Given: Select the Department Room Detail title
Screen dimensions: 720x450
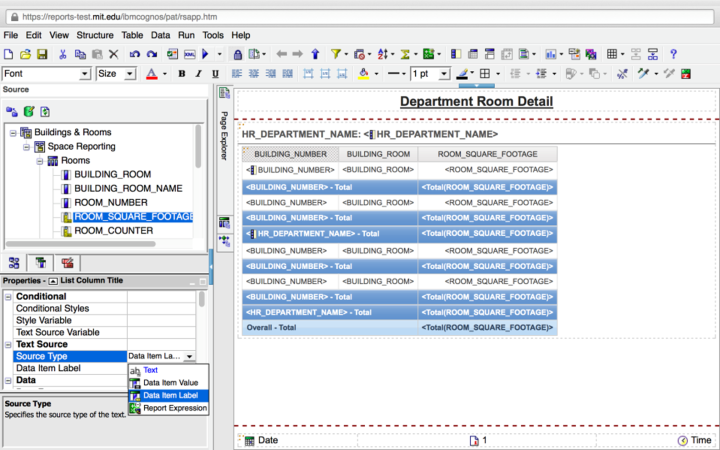Looking at the screenshot, I should pyautogui.click(x=475, y=102).
